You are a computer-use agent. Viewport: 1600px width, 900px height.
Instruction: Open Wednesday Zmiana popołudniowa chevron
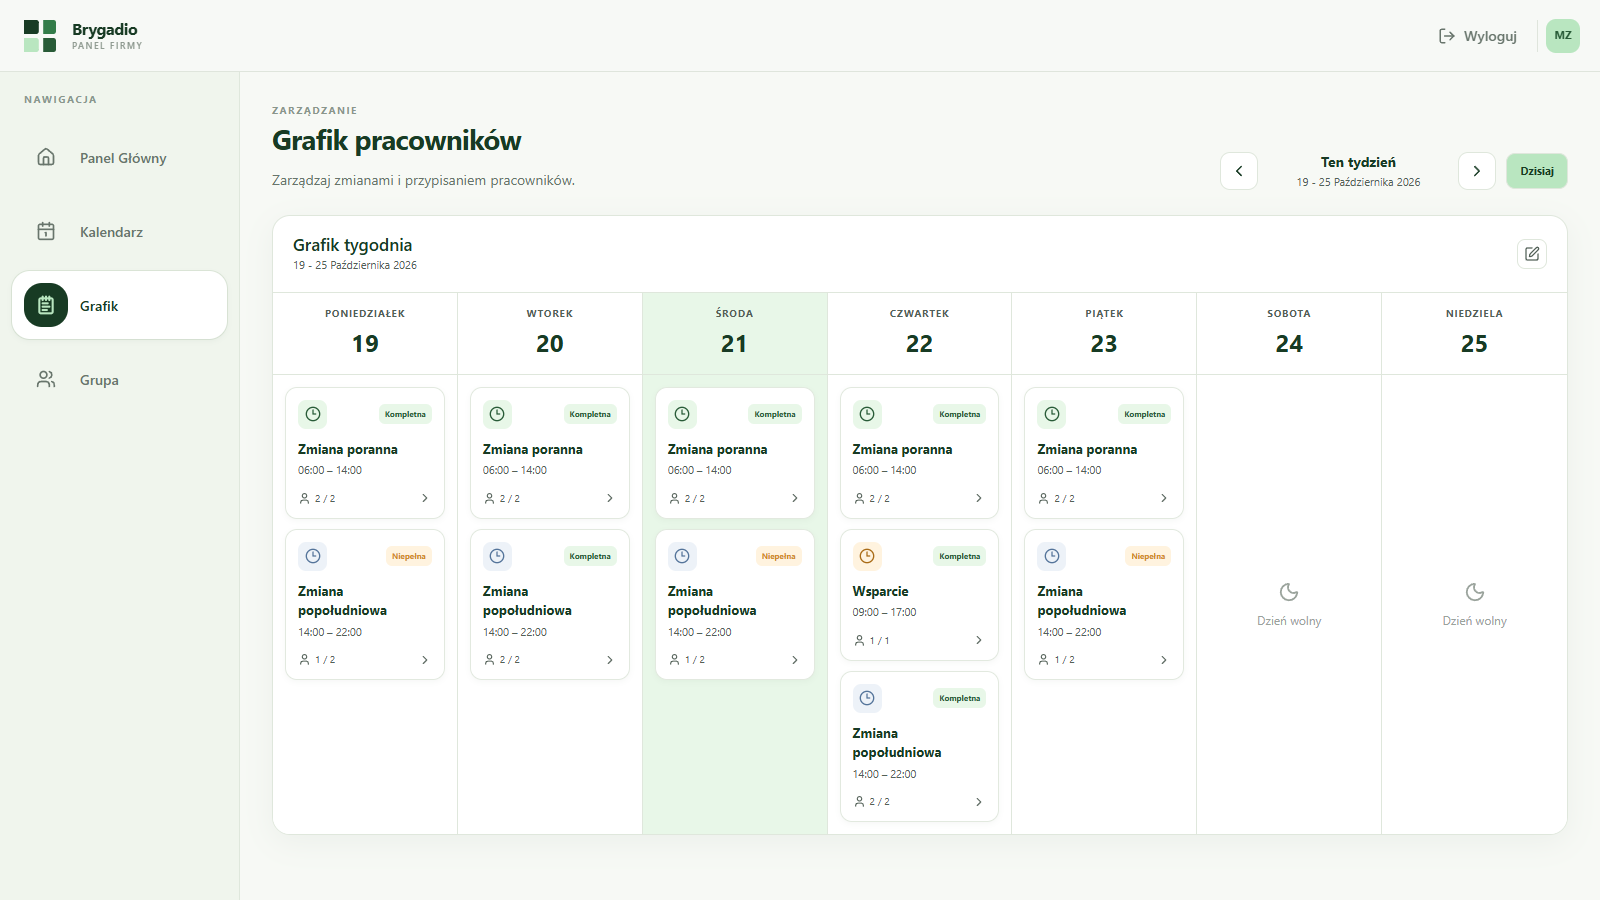[795, 660]
